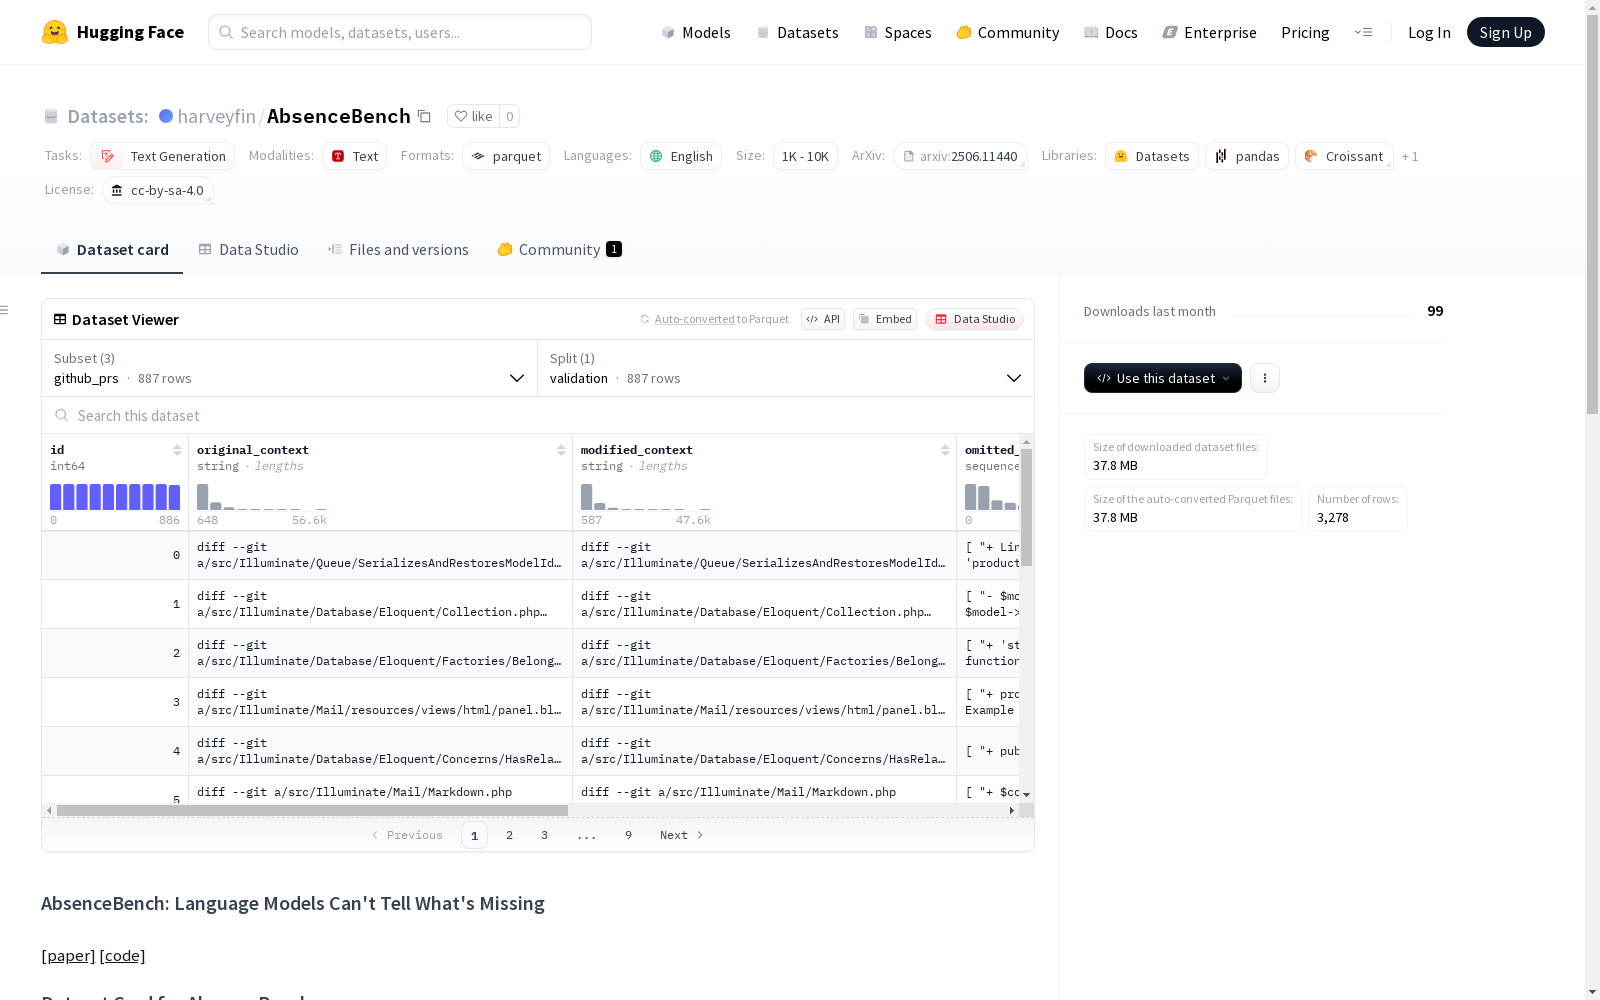Expand the Use this dataset dropdown
The image size is (1600, 1000).
point(1163,378)
